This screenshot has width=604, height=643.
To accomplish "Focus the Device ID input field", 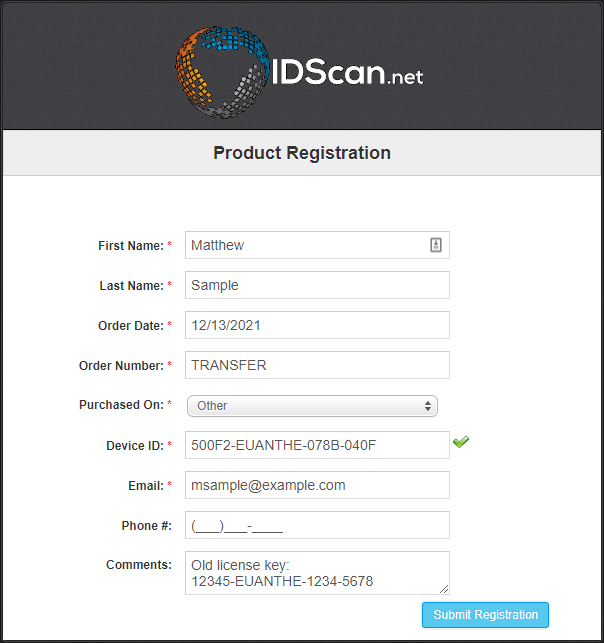I will click(317, 445).
